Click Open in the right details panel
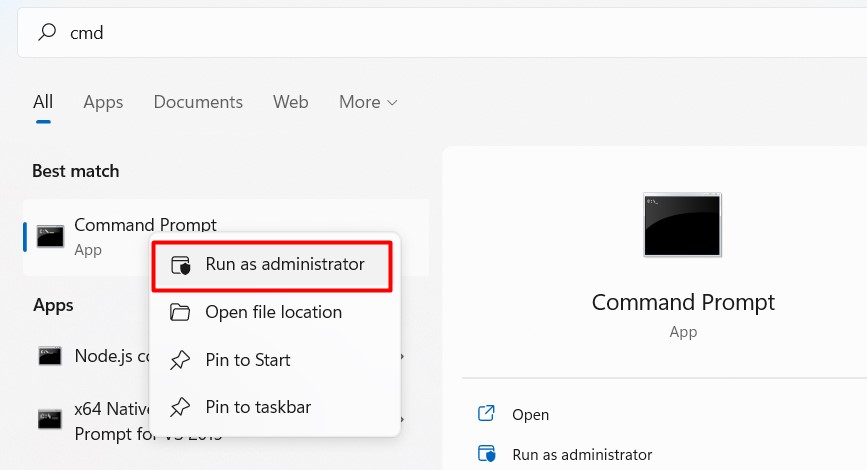 click(x=530, y=414)
